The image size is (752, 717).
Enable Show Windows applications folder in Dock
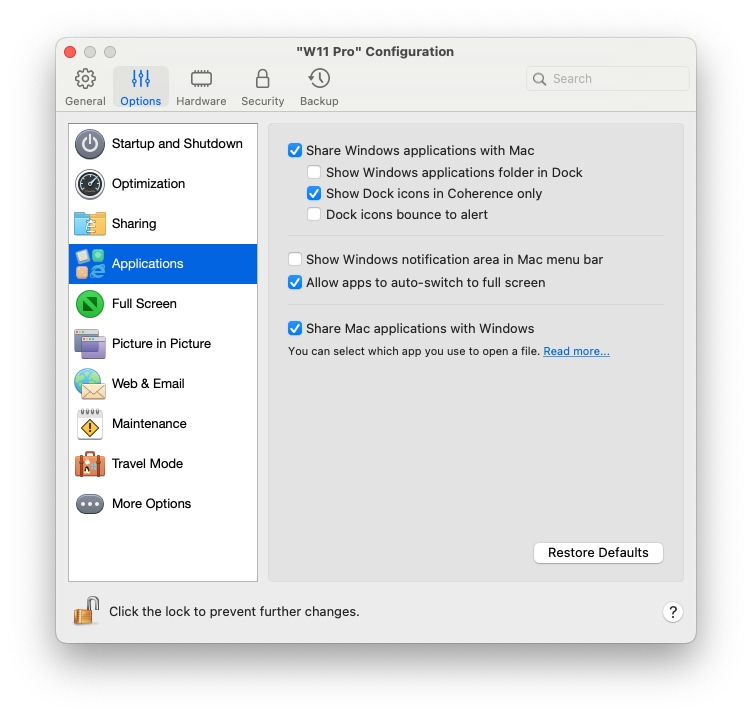315,173
